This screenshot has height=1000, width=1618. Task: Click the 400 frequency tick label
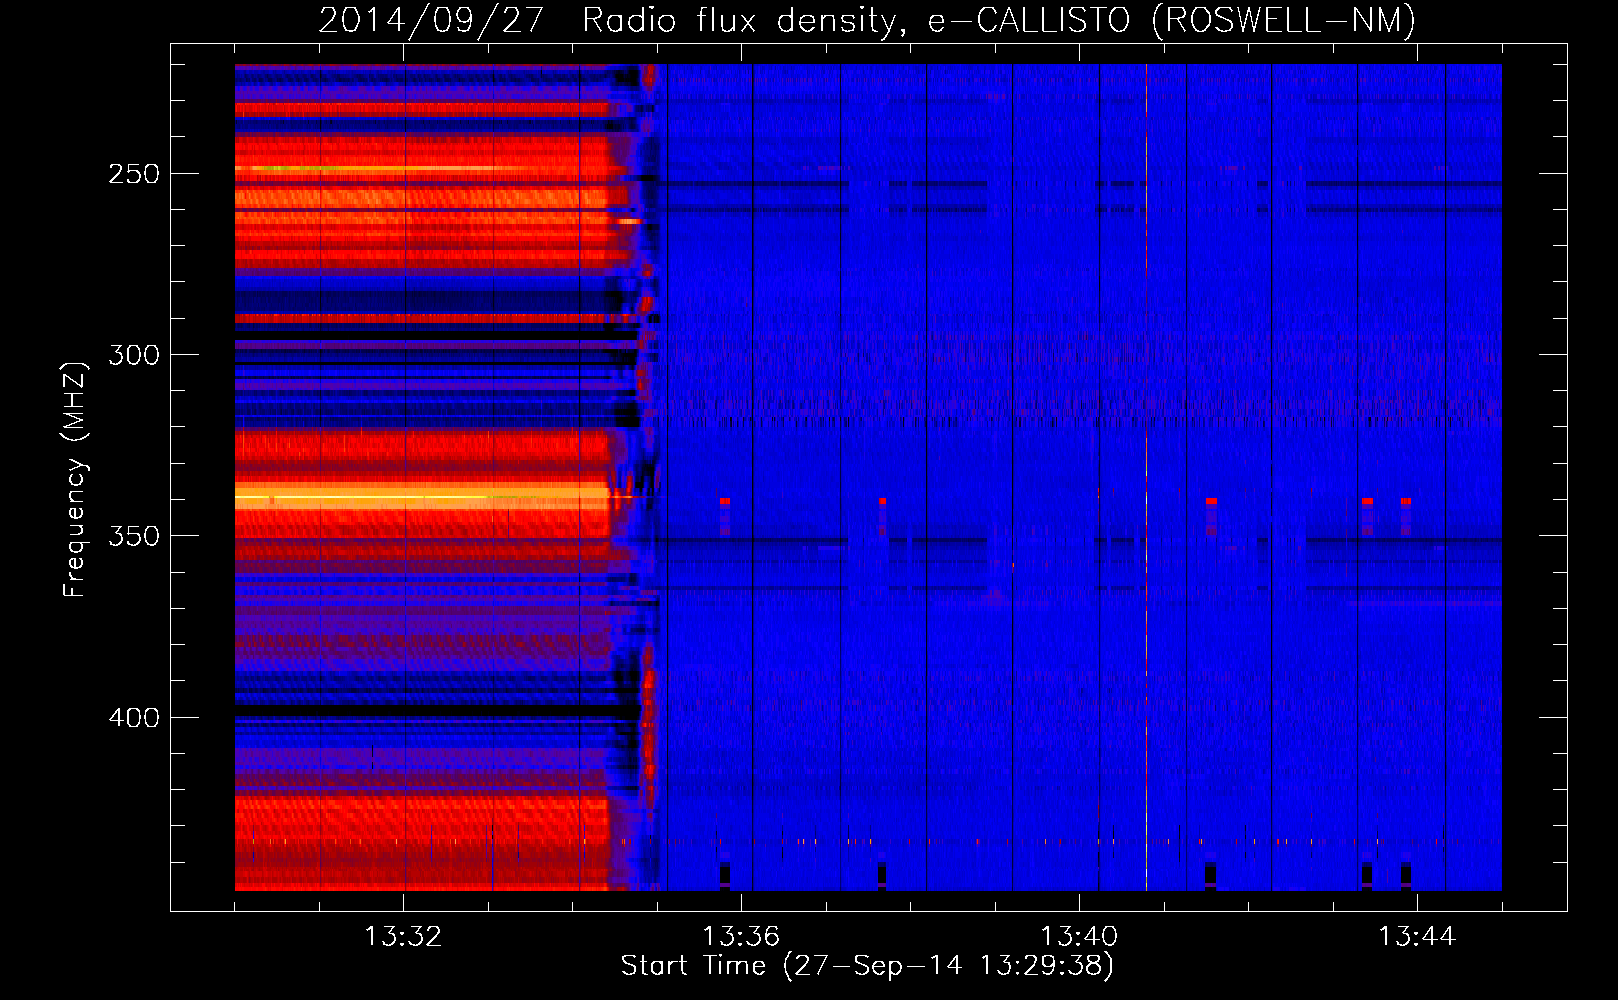click(134, 718)
